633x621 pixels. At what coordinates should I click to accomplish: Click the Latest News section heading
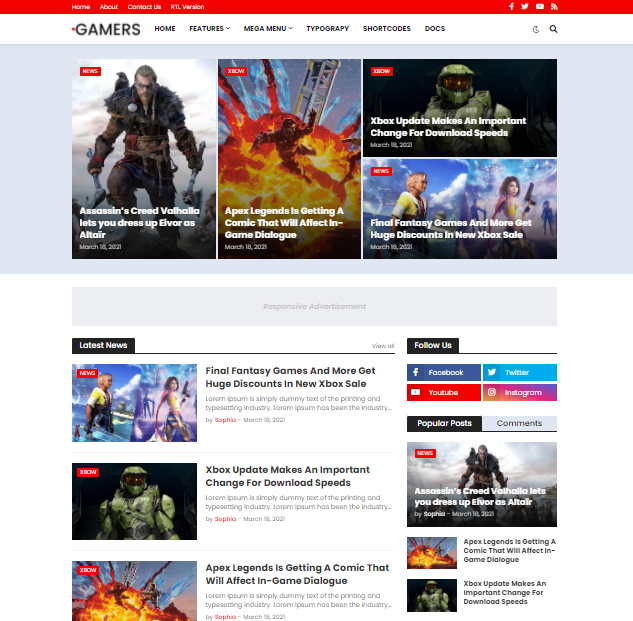point(103,346)
